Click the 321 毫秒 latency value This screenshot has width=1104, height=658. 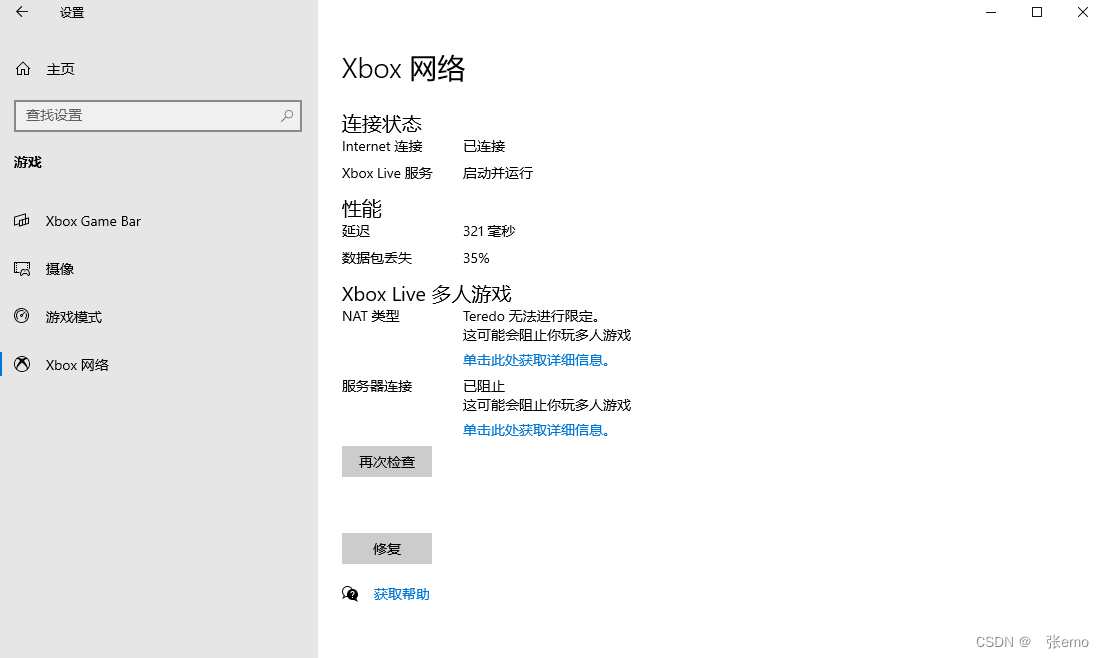pyautogui.click(x=489, y=231)
